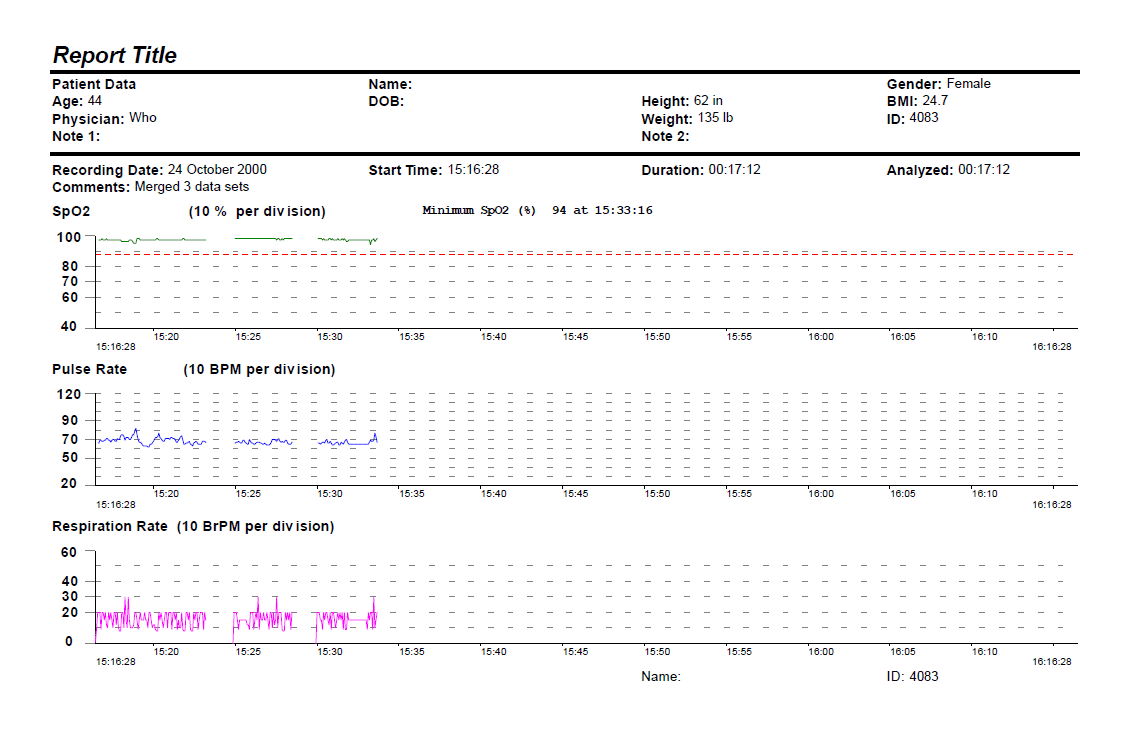Click the "100" label on the SpO2 axis
This screenshot has height=734, width=1132.
point(69,237)
